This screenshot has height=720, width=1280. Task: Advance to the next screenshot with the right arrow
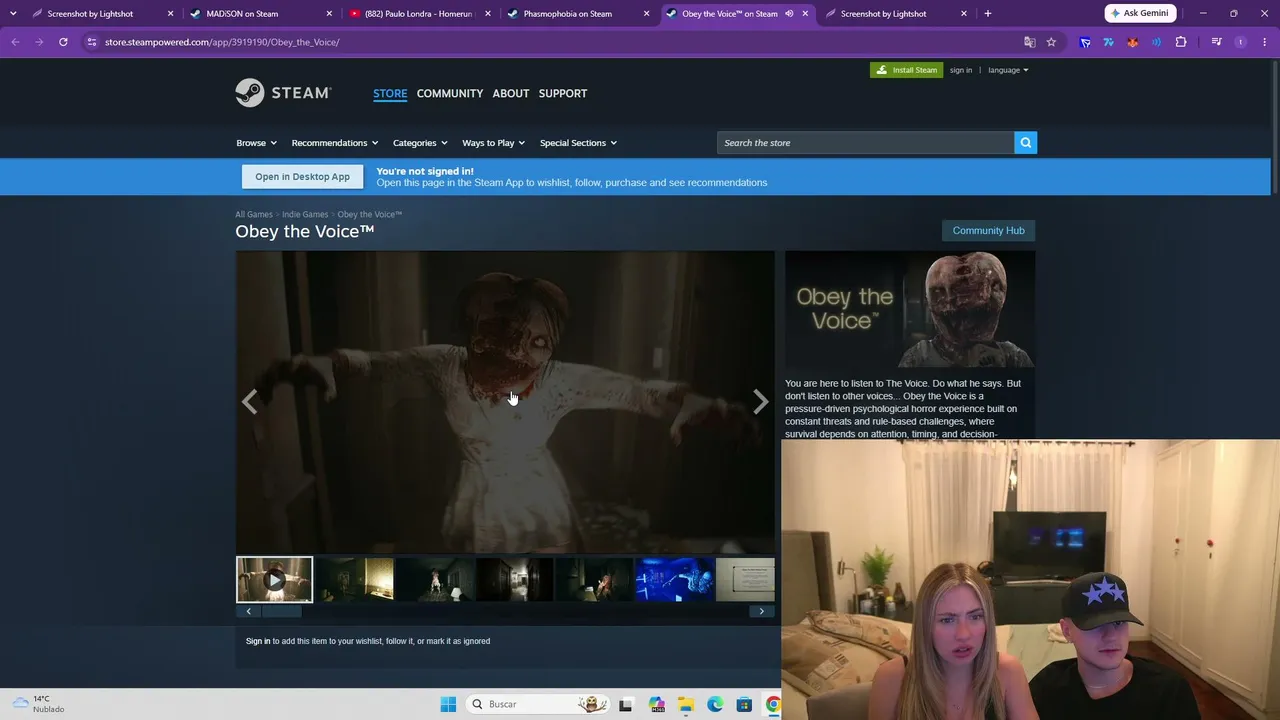[760, 402]
